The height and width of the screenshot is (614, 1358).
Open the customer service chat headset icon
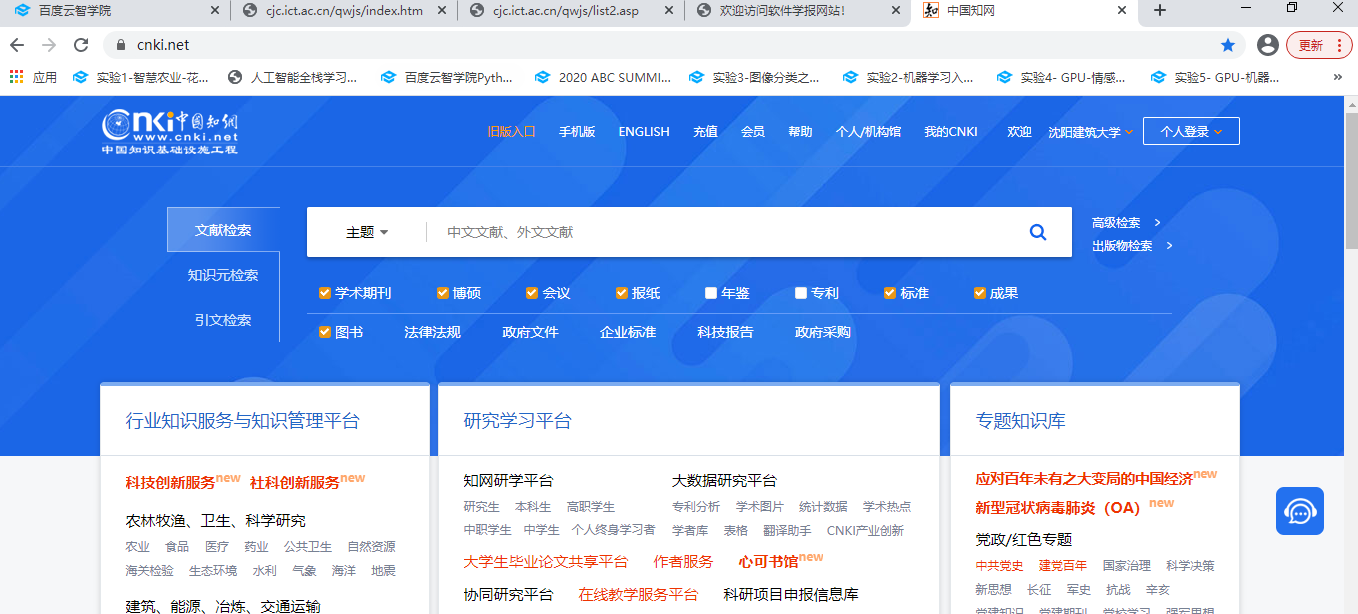tap(1299, 511)
